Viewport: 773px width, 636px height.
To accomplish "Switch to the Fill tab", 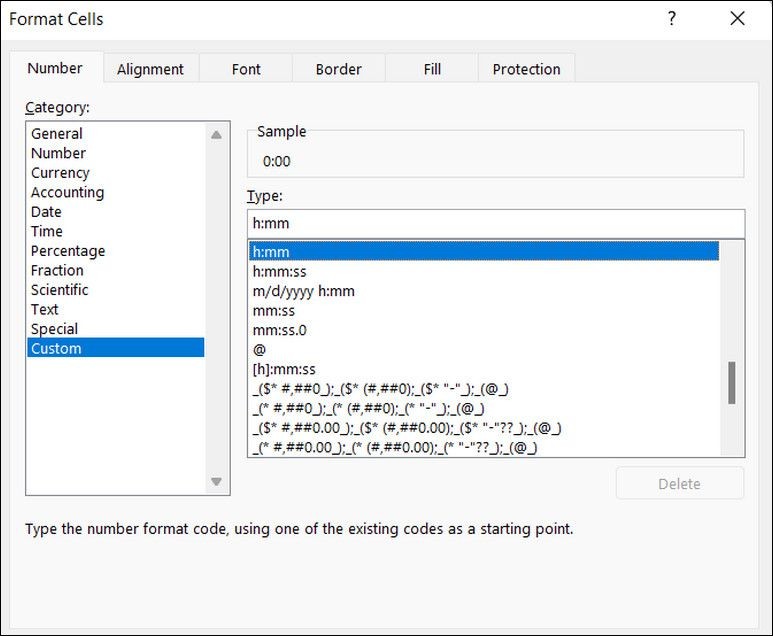I will pos(432,69).
